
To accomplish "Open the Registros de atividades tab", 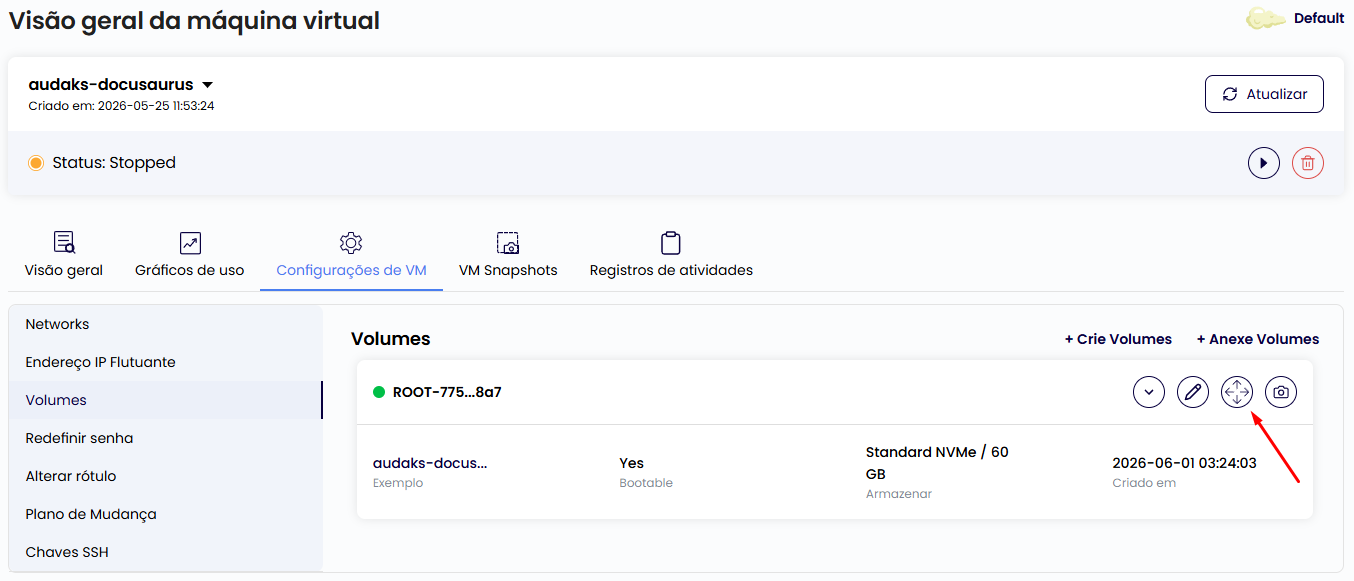I will pyautogui.click(x=671, y=256).
